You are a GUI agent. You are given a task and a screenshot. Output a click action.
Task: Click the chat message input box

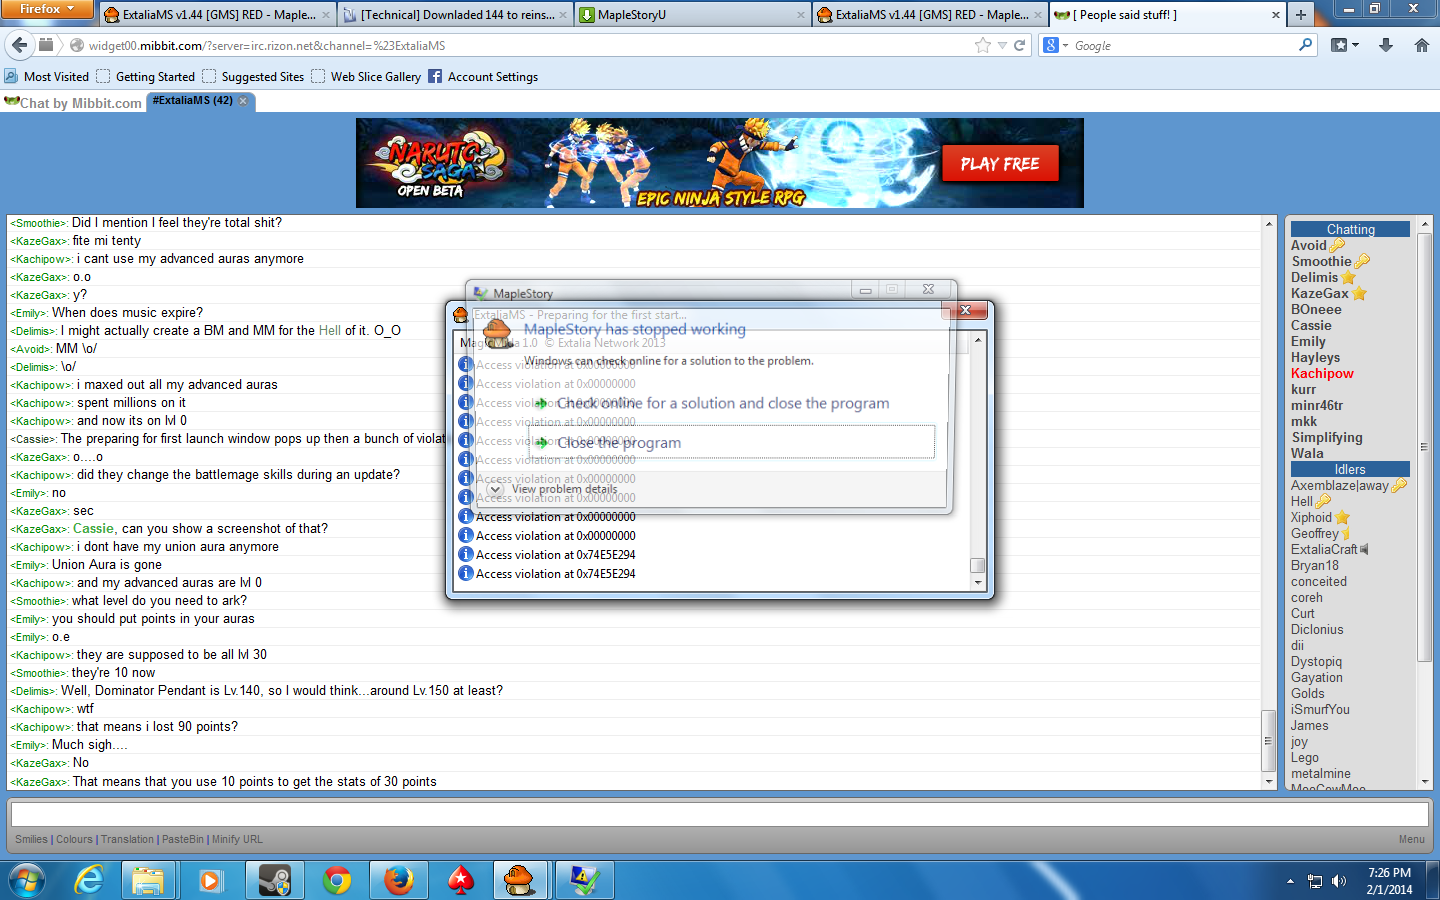(719, 814)
